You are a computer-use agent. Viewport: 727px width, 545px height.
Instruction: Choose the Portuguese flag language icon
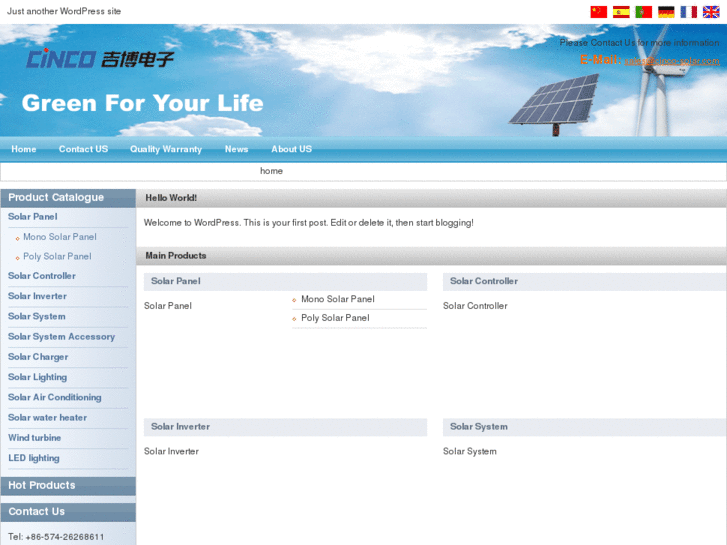(644, 12)
